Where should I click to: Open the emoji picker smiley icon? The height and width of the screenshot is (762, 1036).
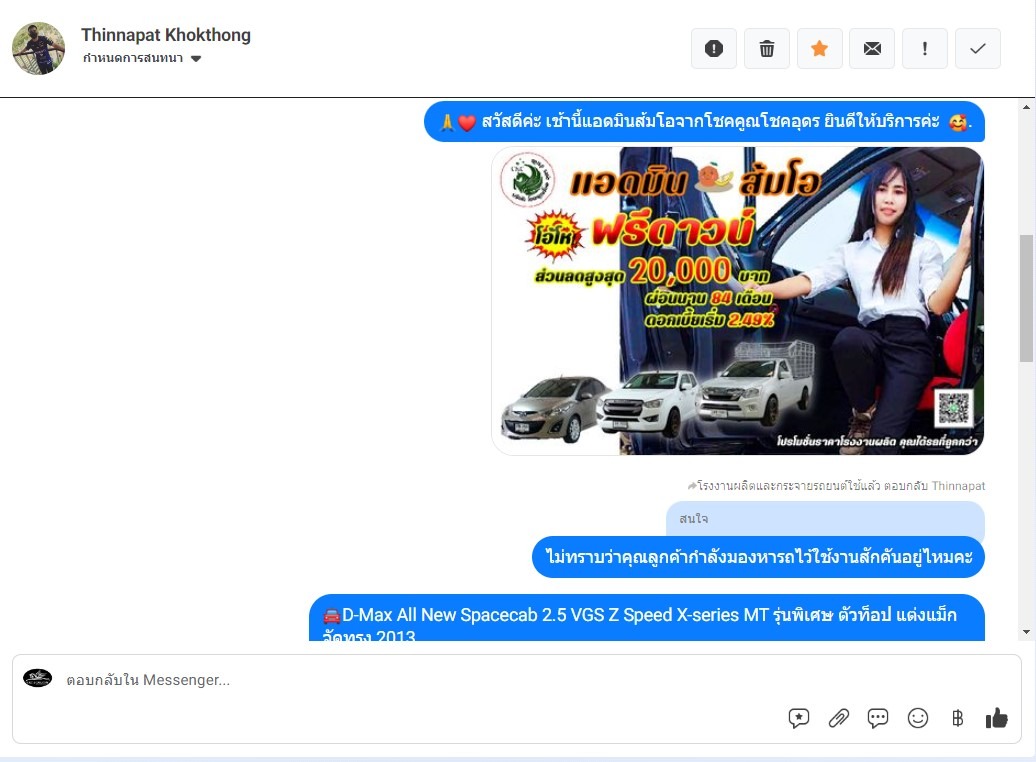coord(918,718)
